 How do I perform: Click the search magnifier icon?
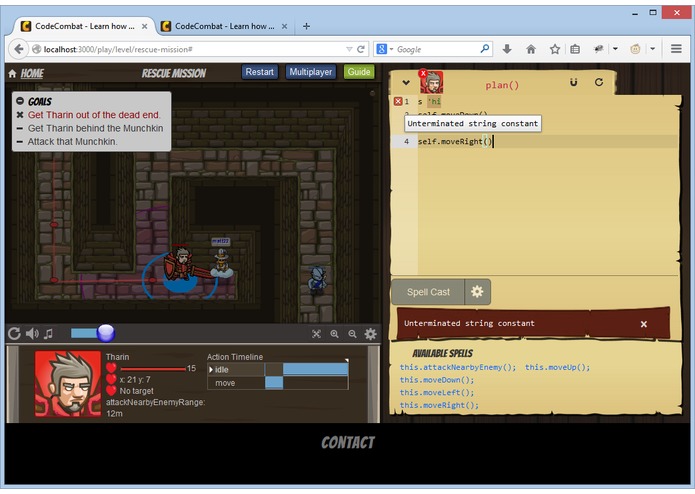click(x=485, y=48)
